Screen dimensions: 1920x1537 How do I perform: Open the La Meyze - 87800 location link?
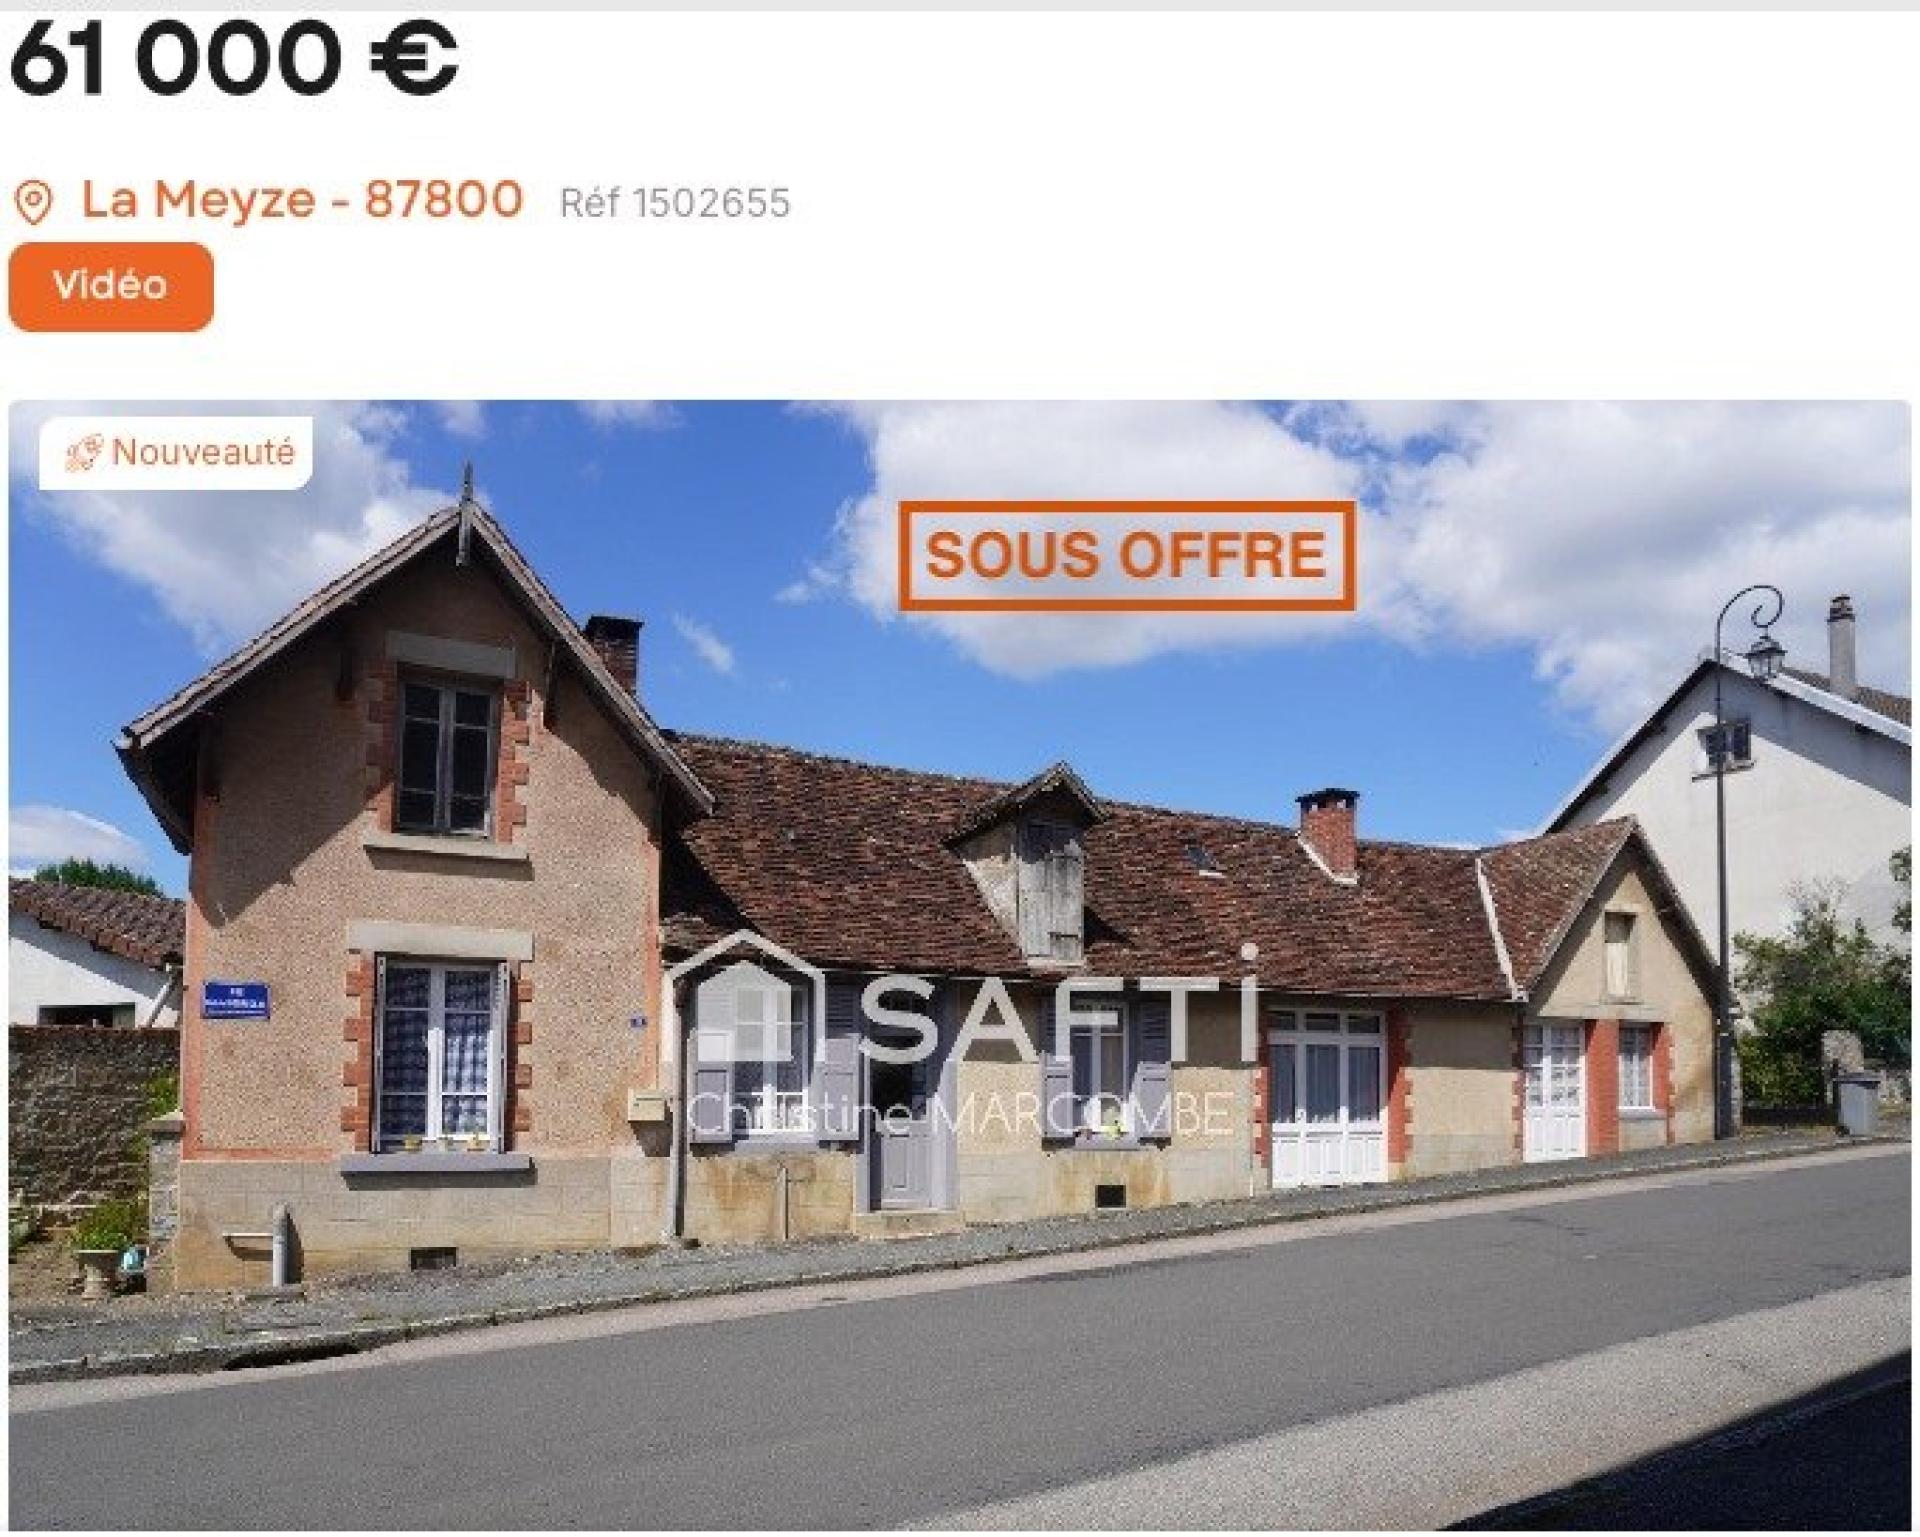pos(302,199)
